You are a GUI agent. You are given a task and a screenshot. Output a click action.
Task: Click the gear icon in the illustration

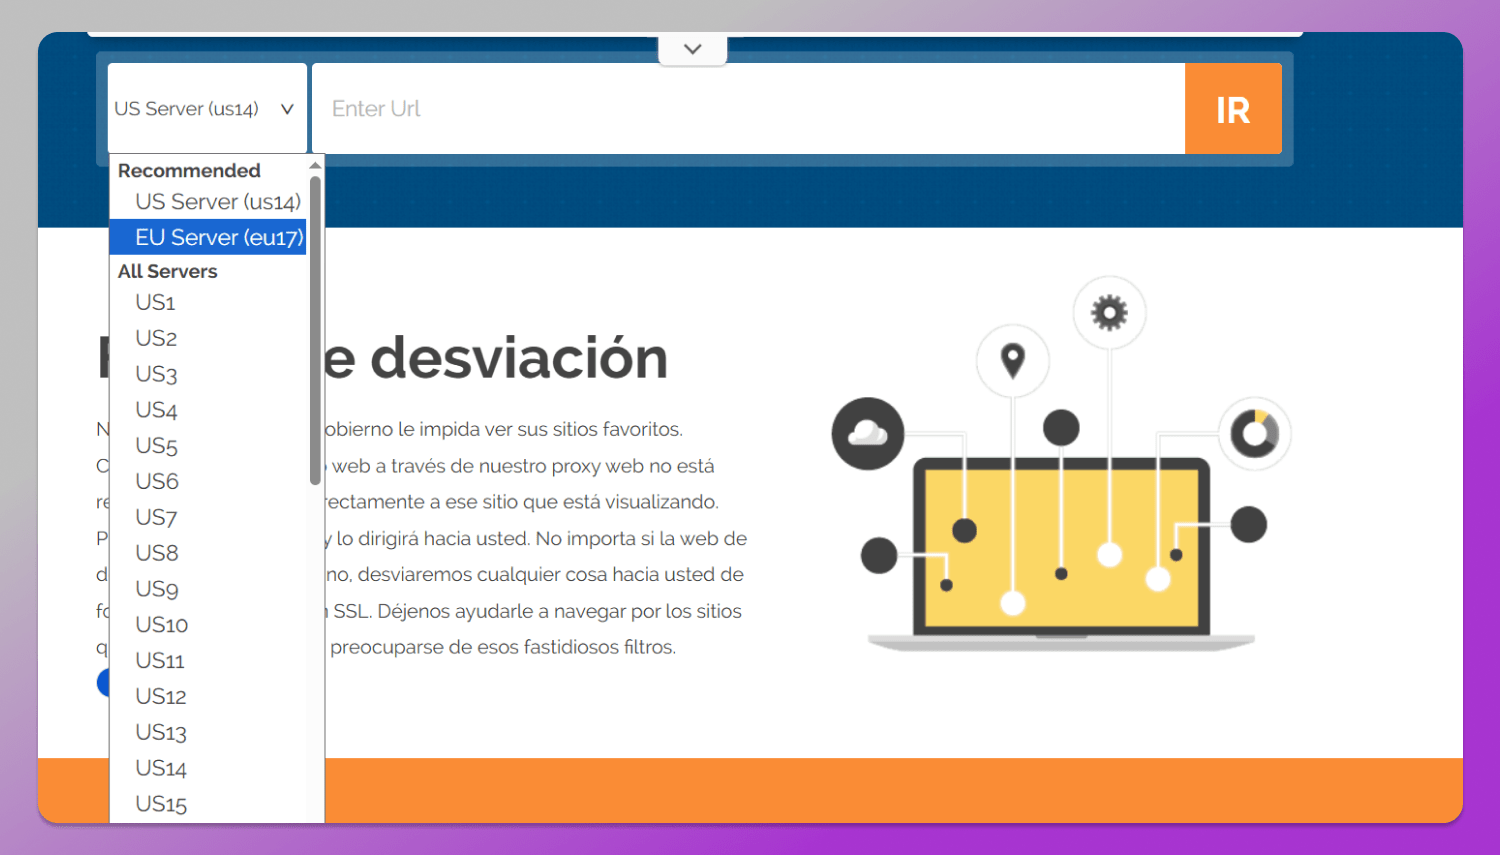click(x=1109, y=313)
